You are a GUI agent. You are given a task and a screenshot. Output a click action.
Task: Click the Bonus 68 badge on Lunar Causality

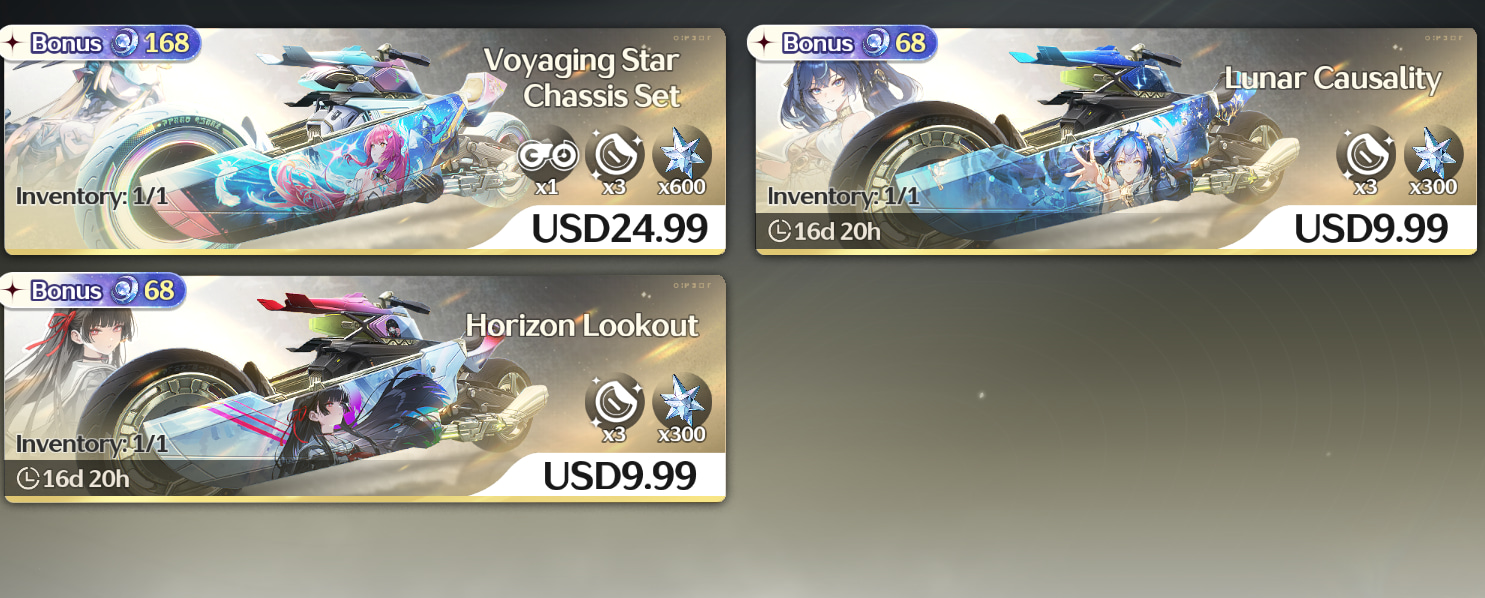click(x=845, y=43)
